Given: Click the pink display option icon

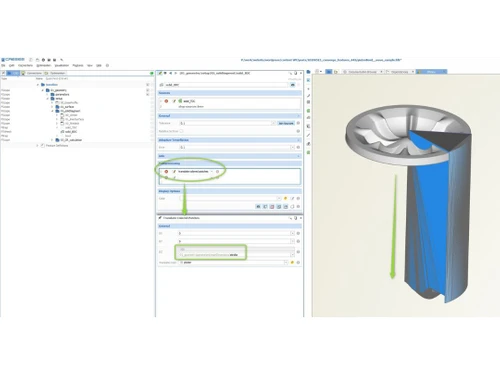Looking at the screenshot, I should [272, 207].
